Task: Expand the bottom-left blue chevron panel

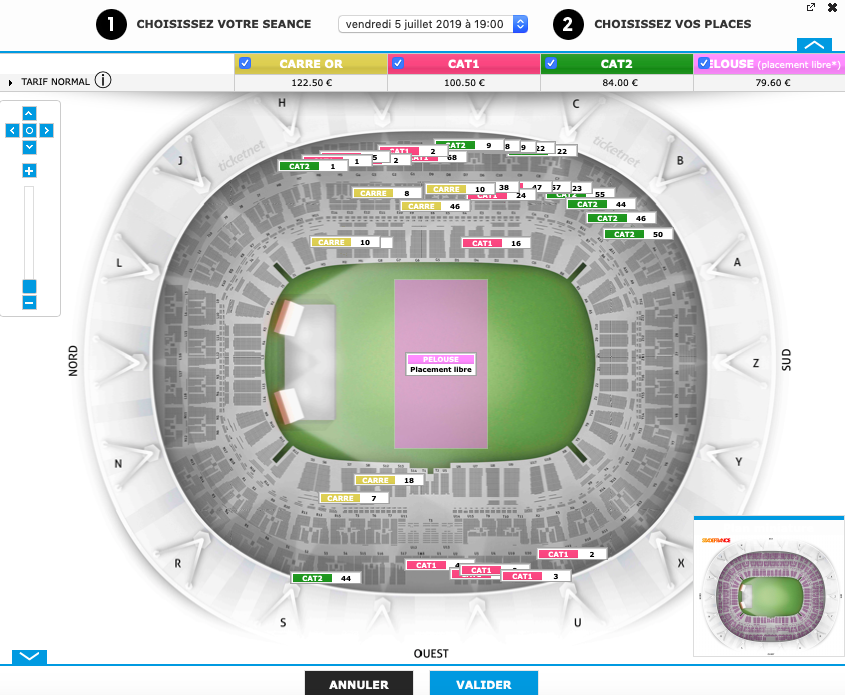Action: (29, 656)
